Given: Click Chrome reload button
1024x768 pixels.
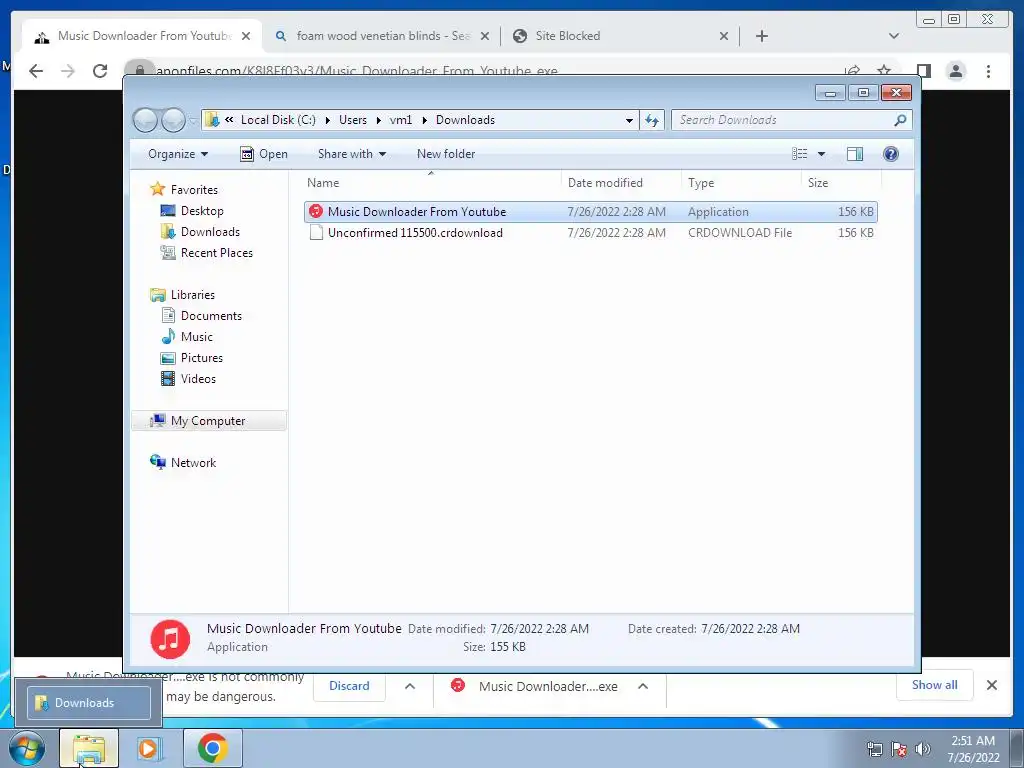Looking at the screenshot, I should click(100, 71).
